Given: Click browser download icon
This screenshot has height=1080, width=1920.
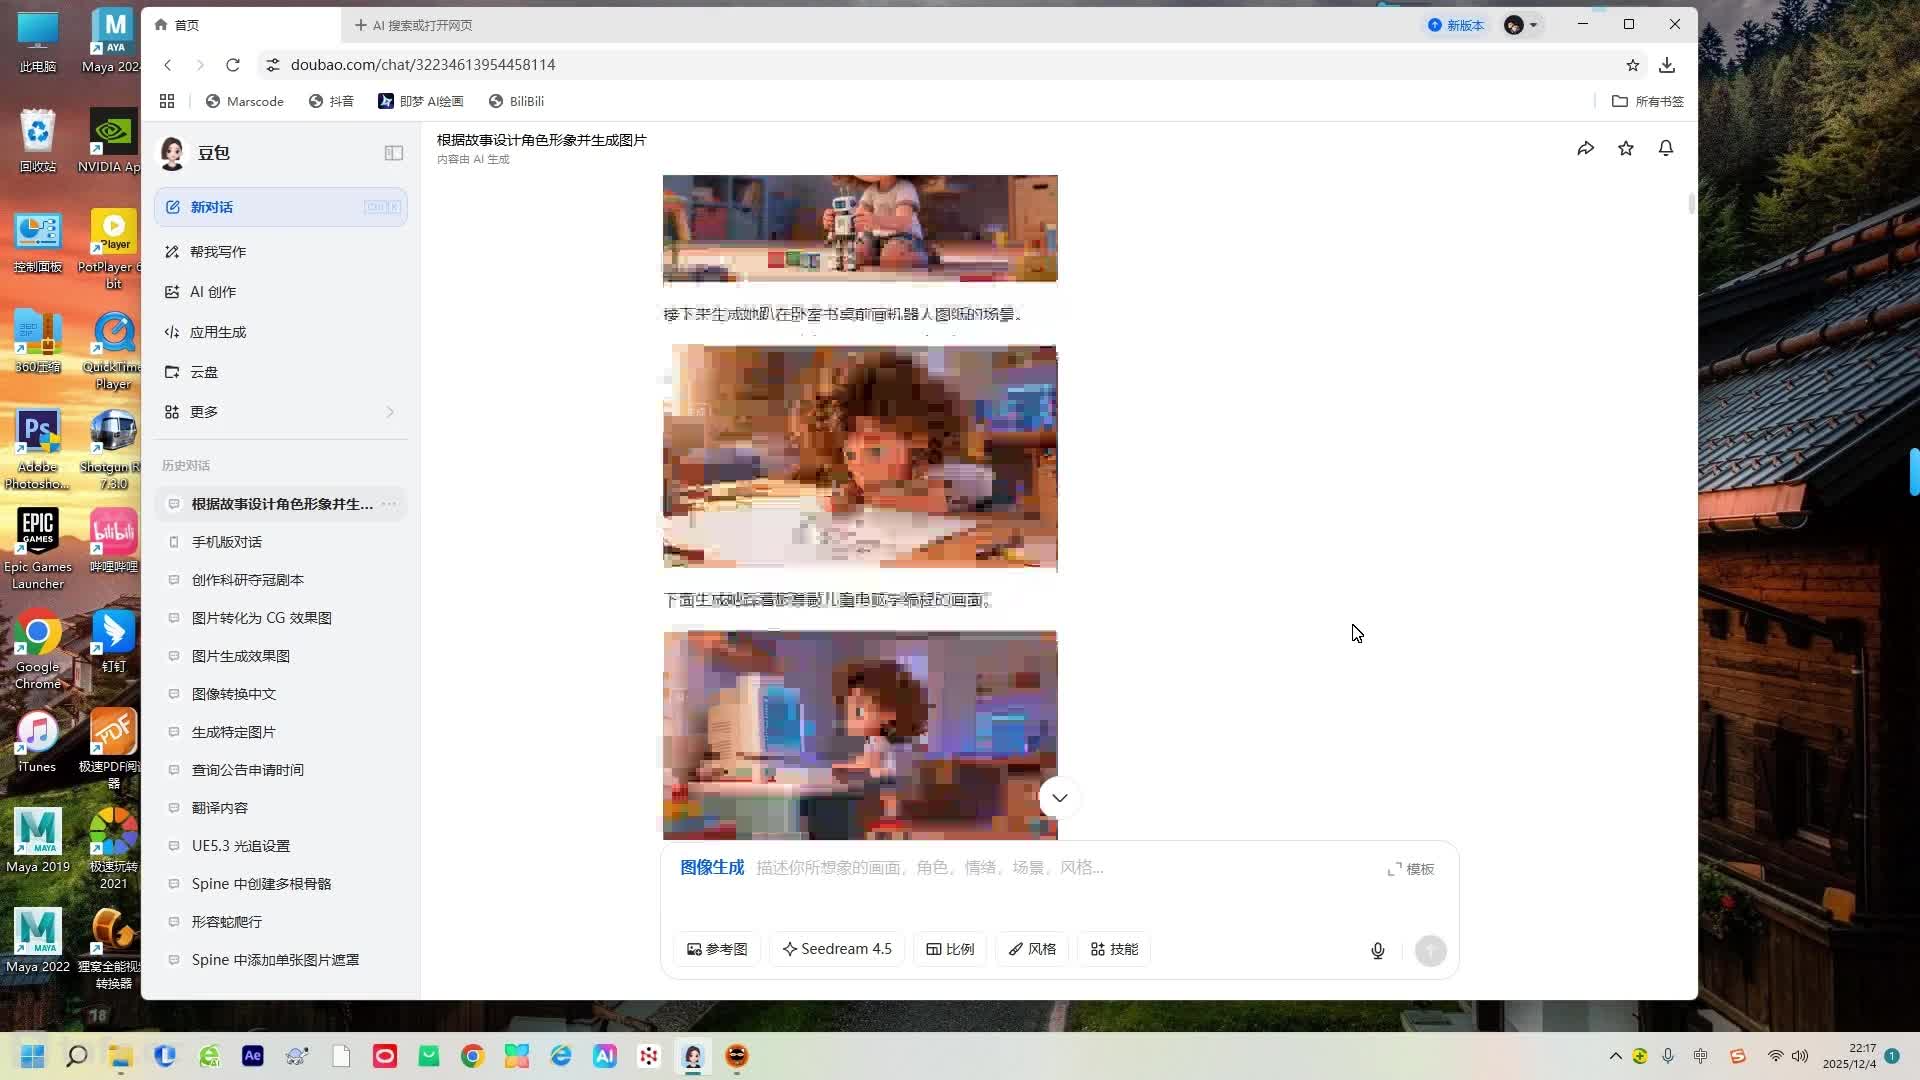Looking at the screenshot, I should (1667, 65).
